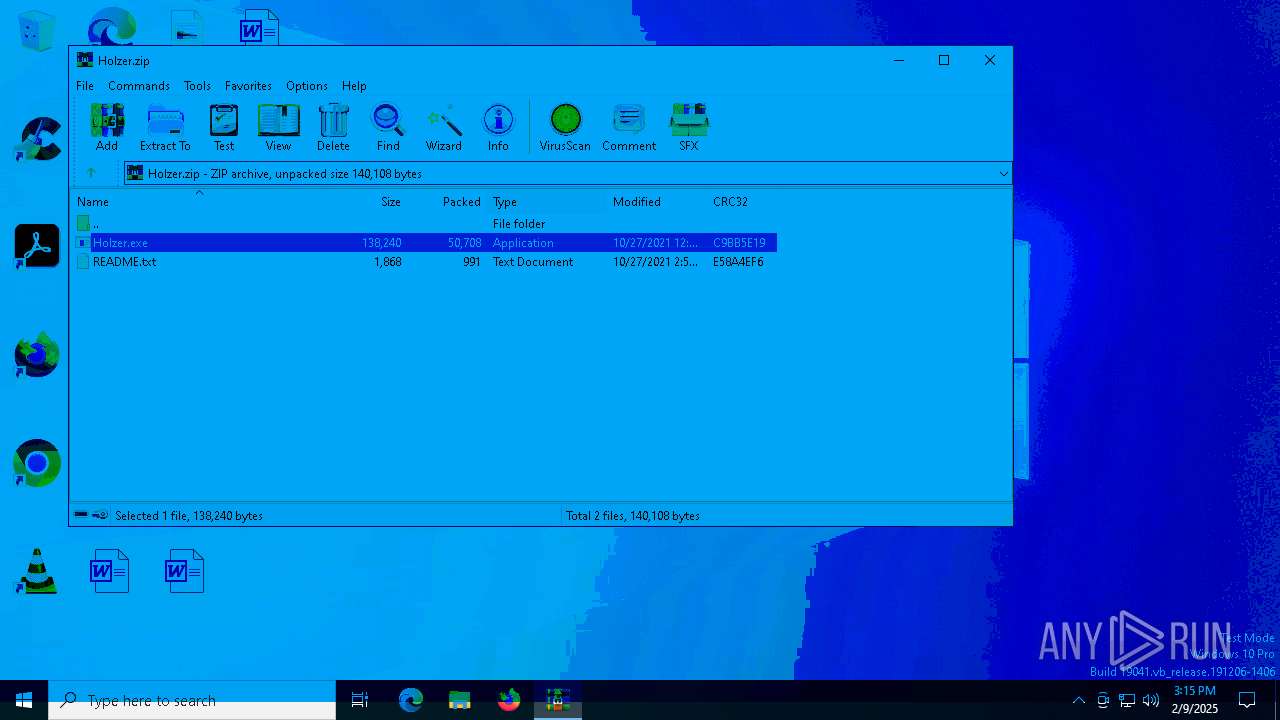Click the README.txt file icon

(83, 262)
